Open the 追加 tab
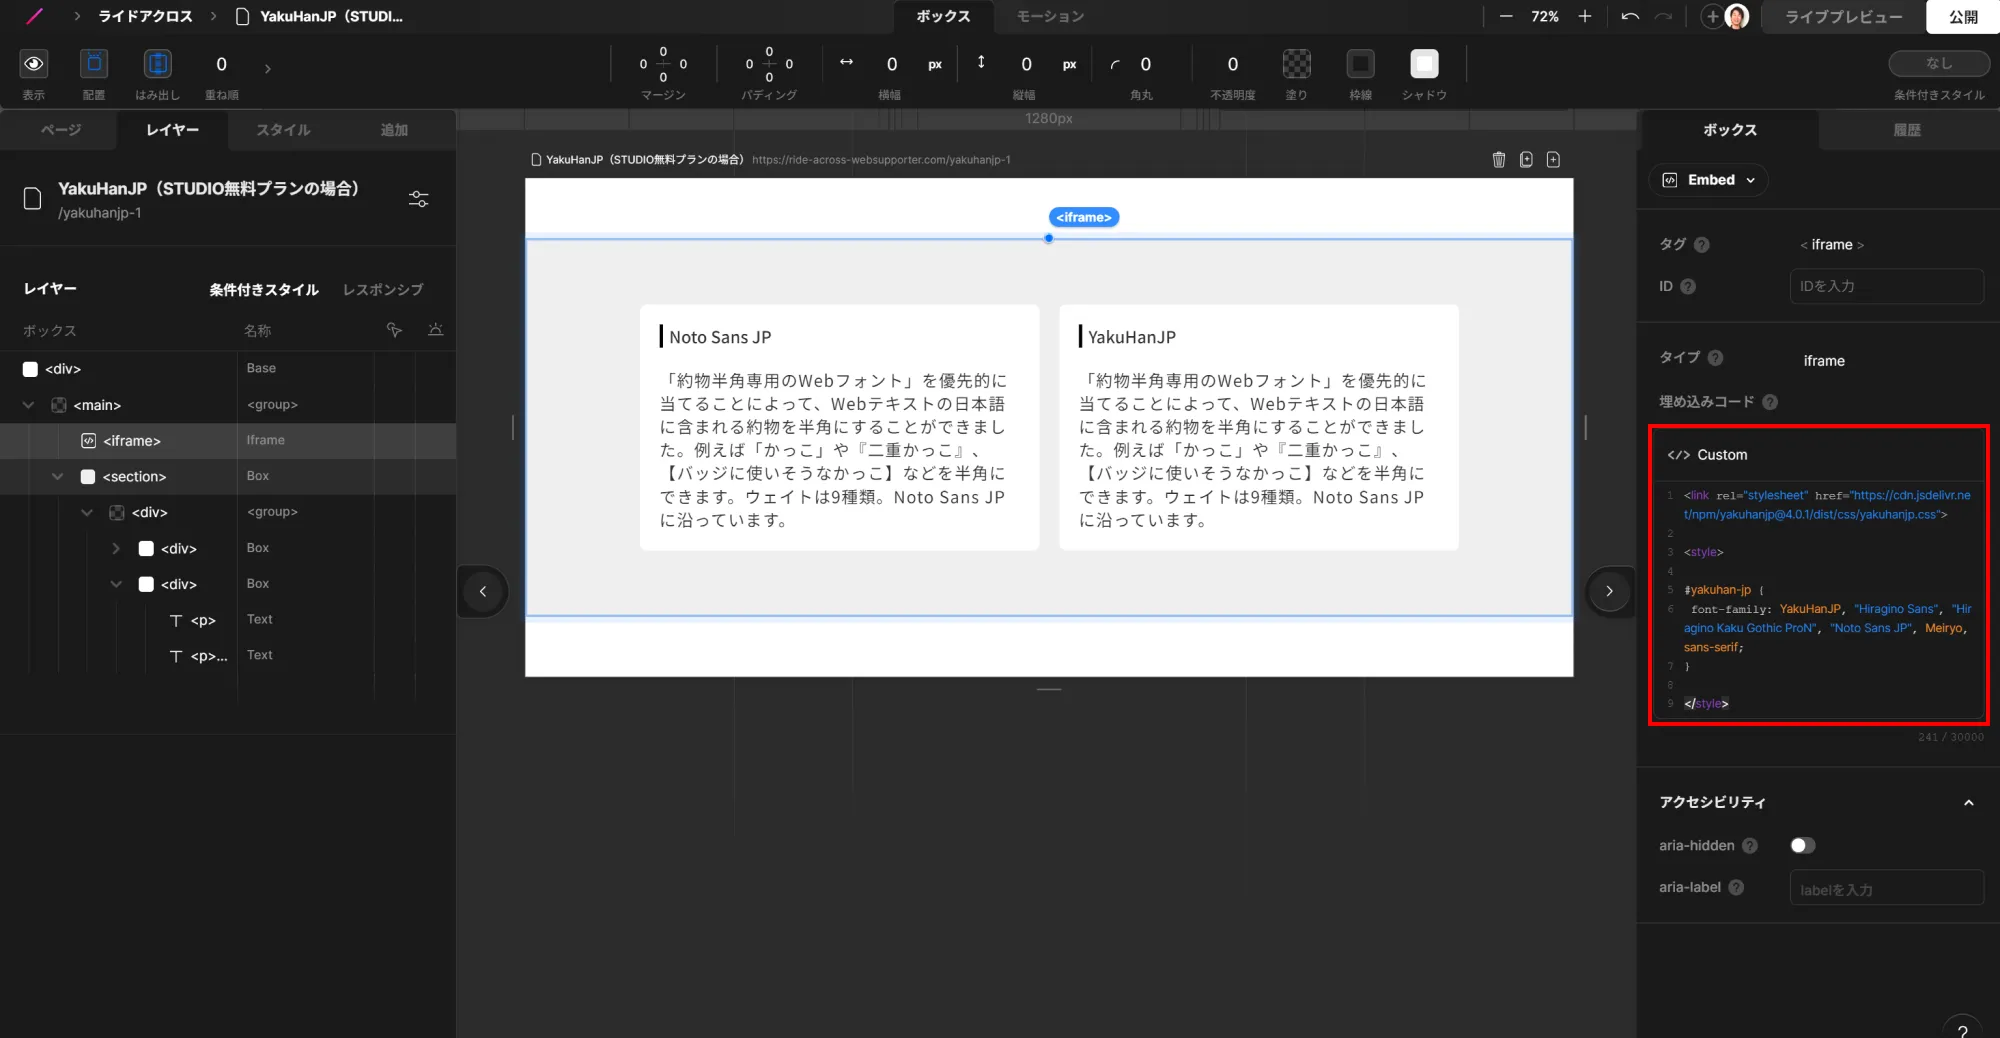This screenshot has width=2000, height=1038. click(x=394, y=130)
